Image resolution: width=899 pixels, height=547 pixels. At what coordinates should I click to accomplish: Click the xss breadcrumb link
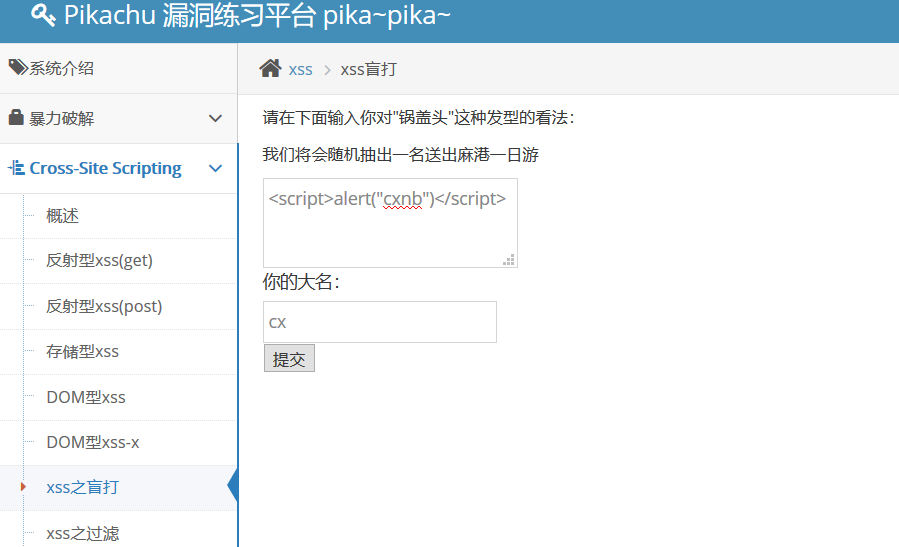[300, 70]
